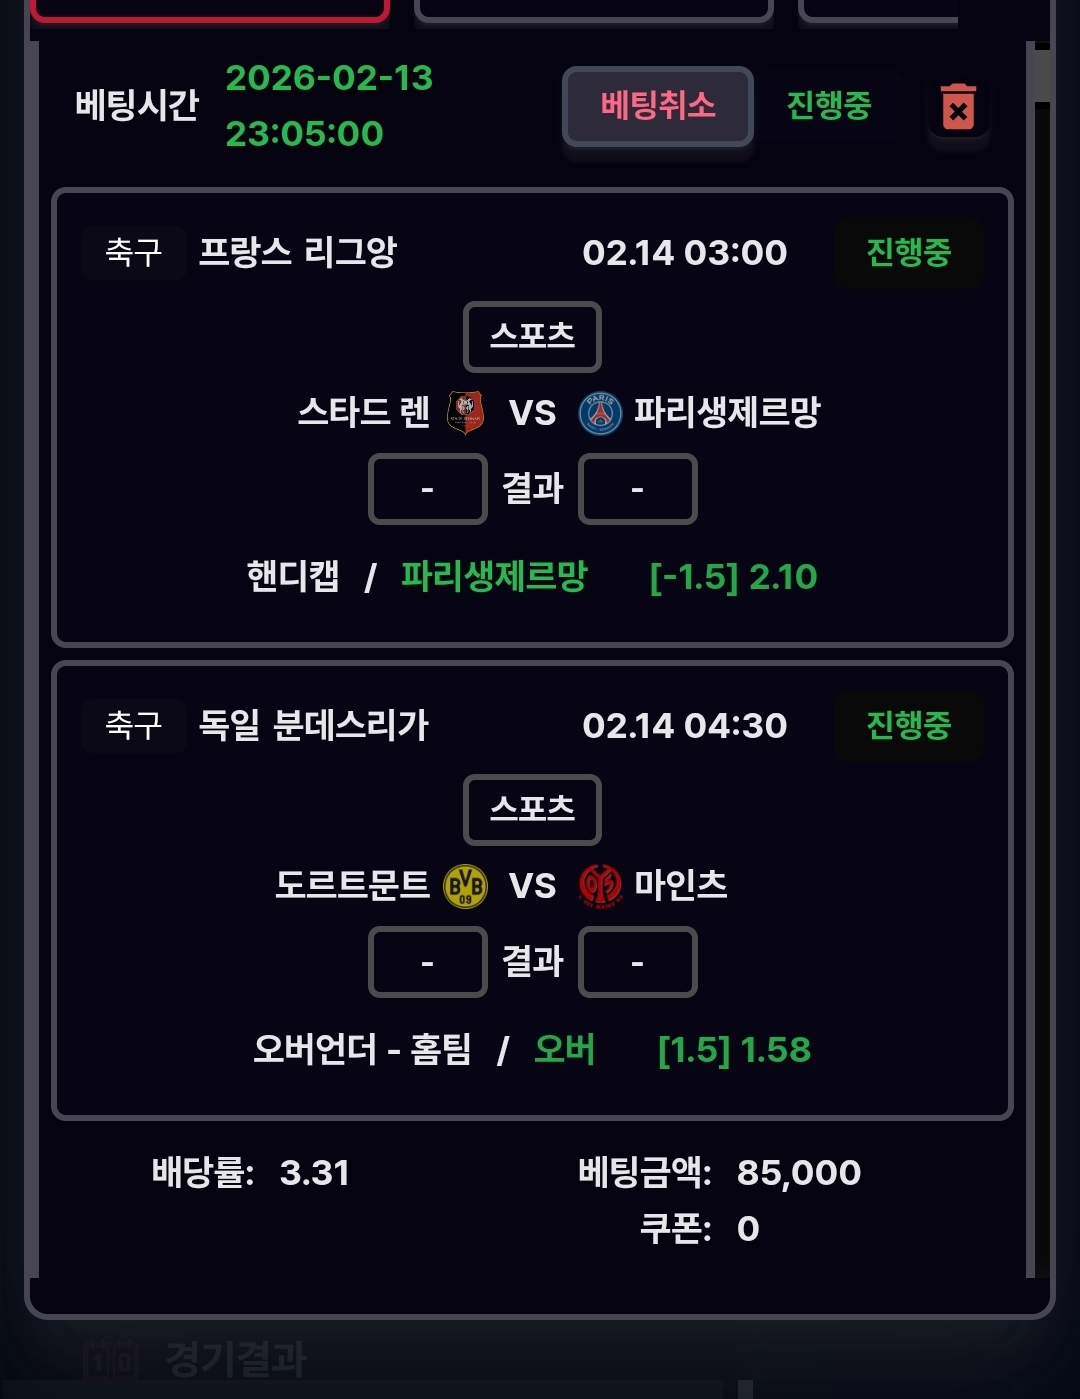Select the 축구 tag beside 프랑스 리그앙

click(133, 252)
